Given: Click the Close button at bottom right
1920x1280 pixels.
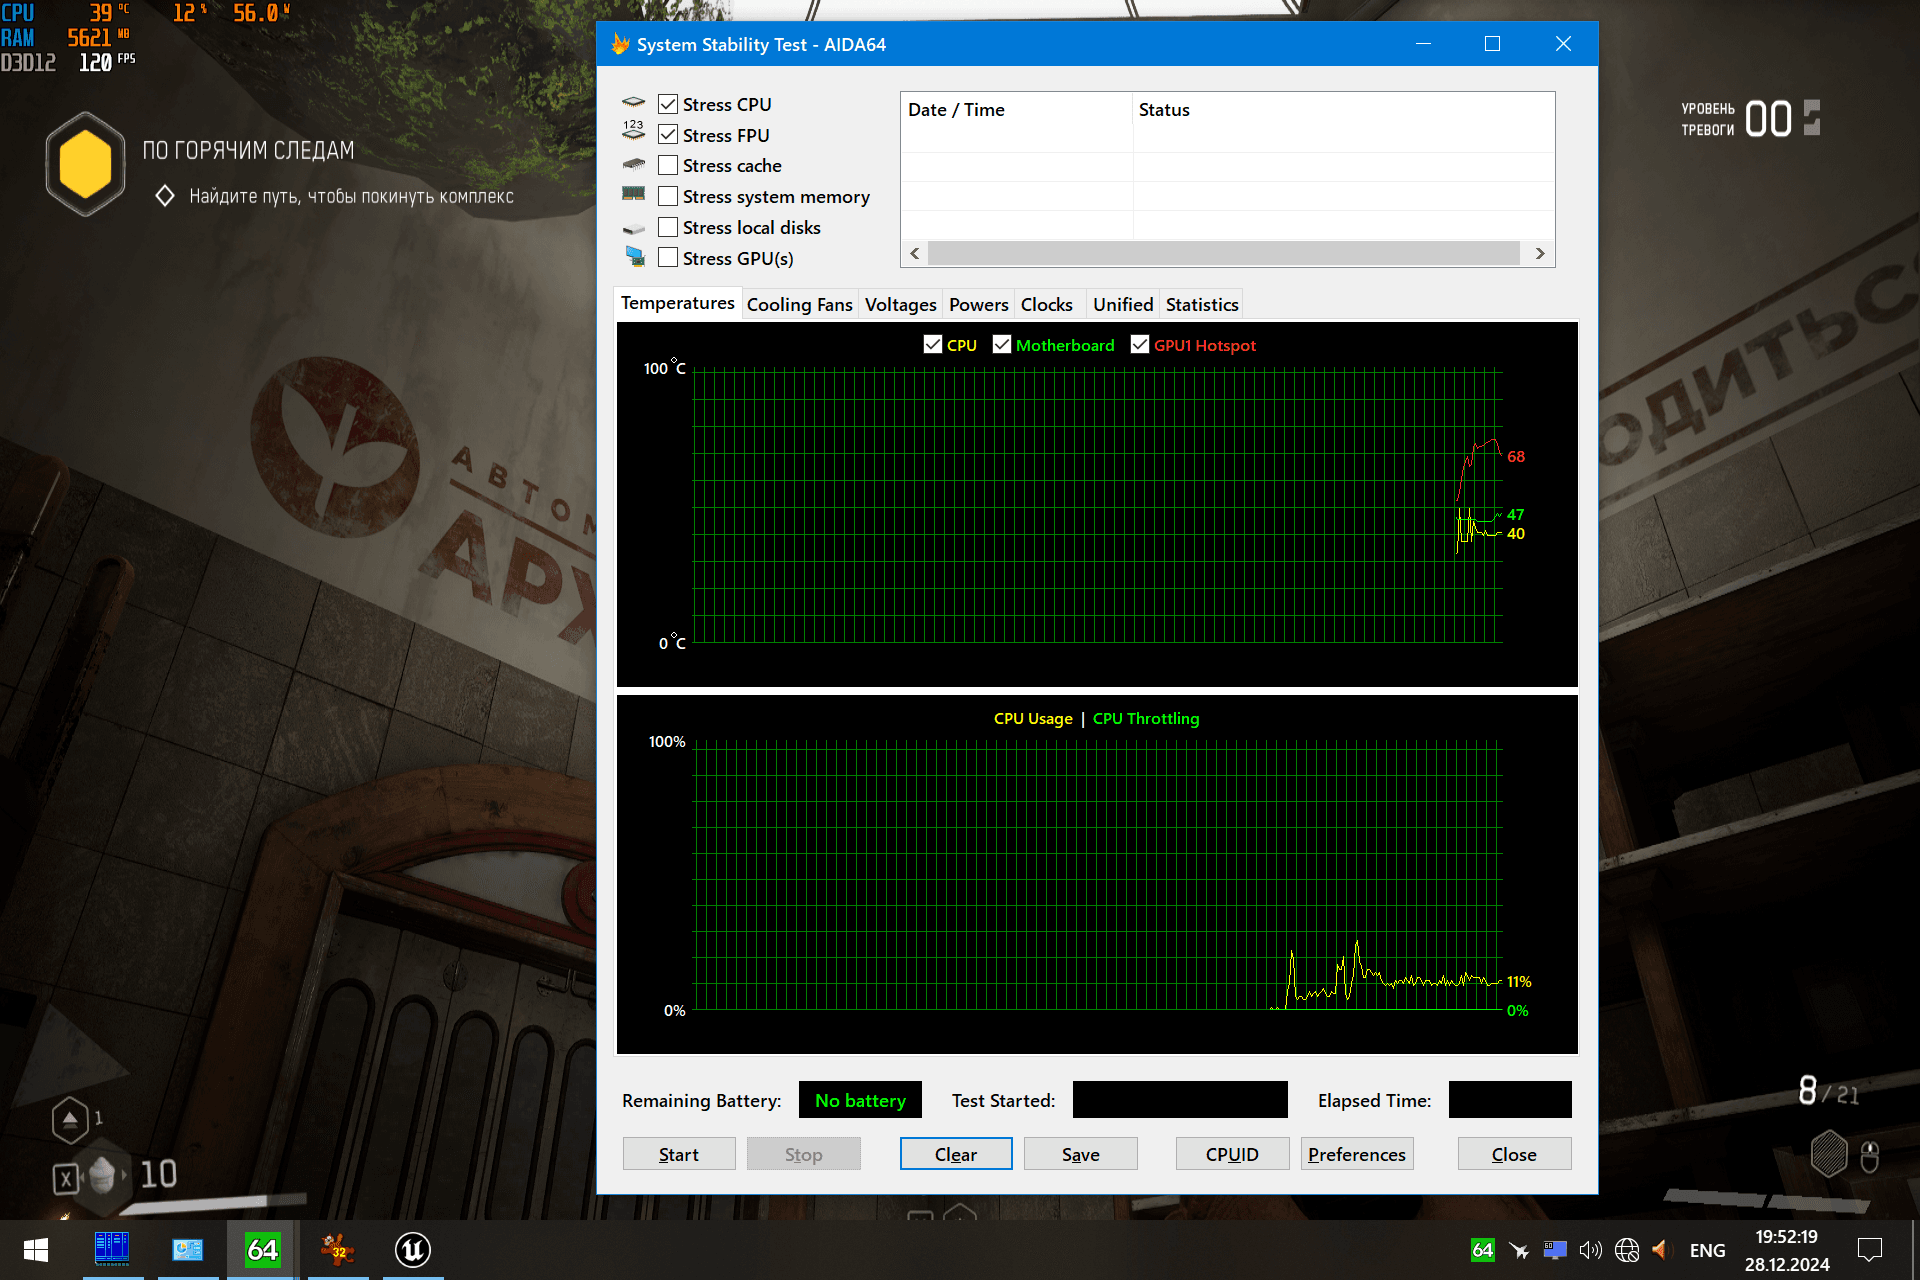Looking at the screenshot, I should 1514,1154.
